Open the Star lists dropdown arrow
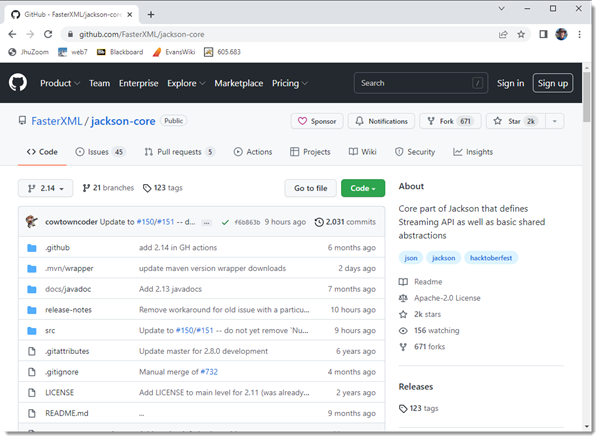600x440 pixels. click(554, 121)
